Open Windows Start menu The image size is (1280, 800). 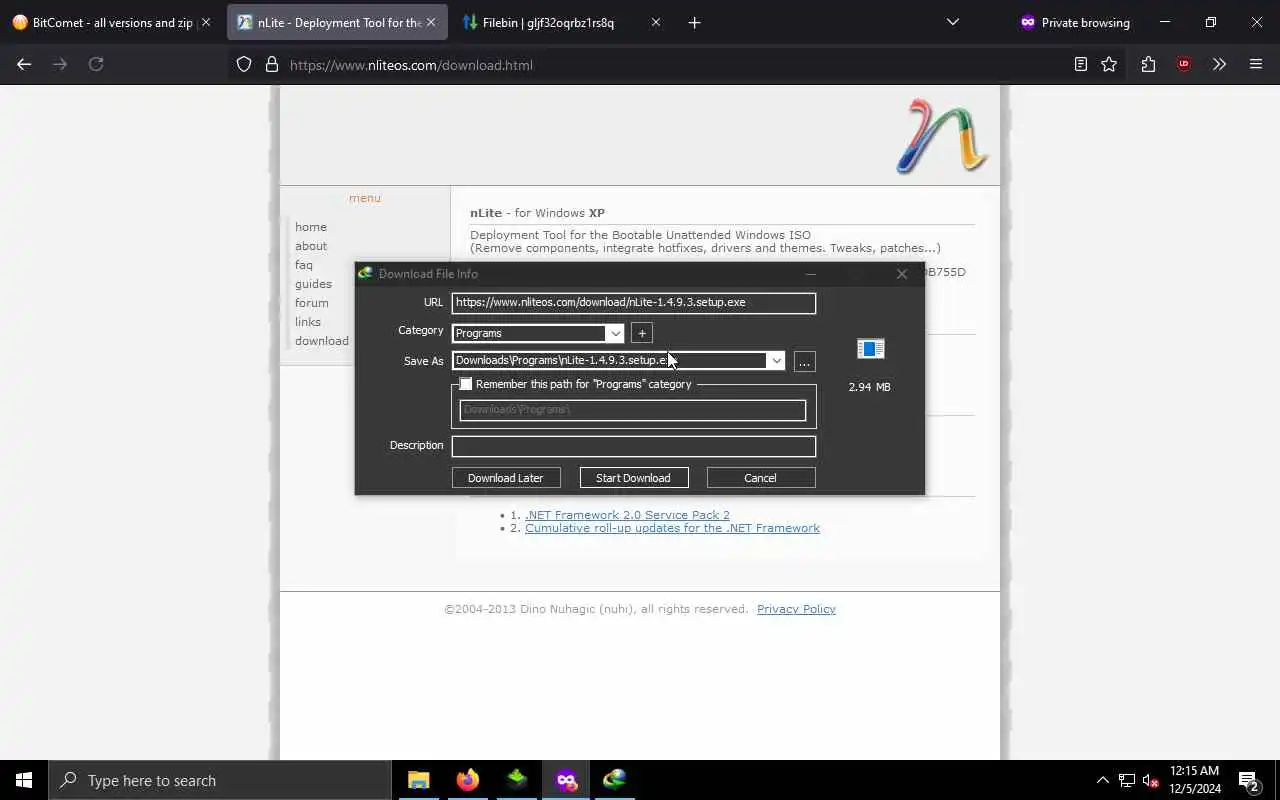24,780
